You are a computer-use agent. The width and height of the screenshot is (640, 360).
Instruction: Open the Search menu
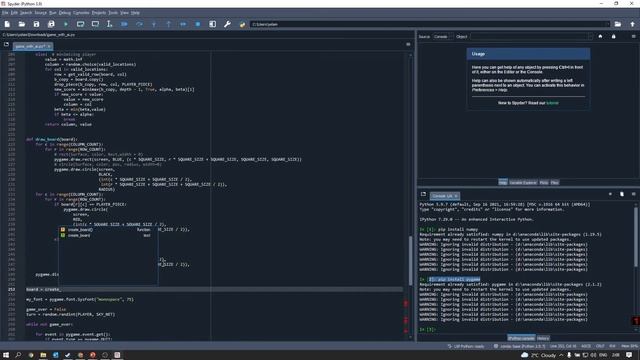26,13
